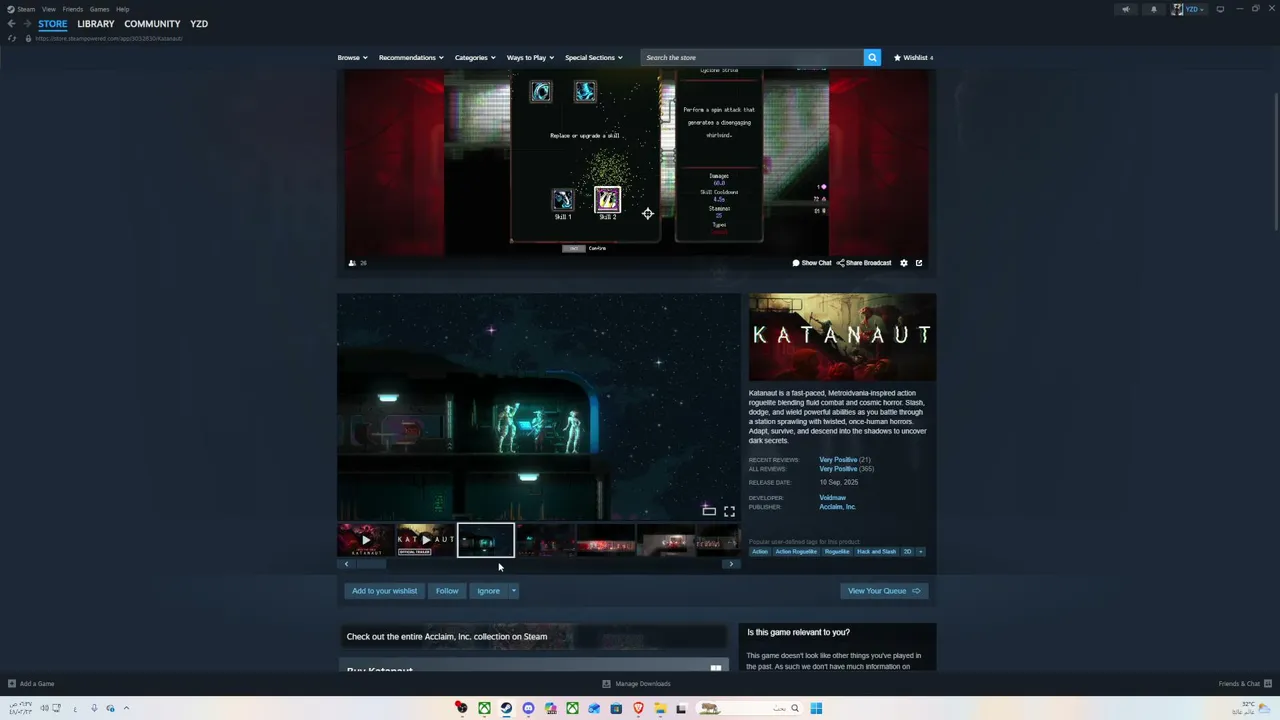The height and width of the screenshot is (720, 1280).
Task: Open the Games menu
Action: click(x=99, y=9)
